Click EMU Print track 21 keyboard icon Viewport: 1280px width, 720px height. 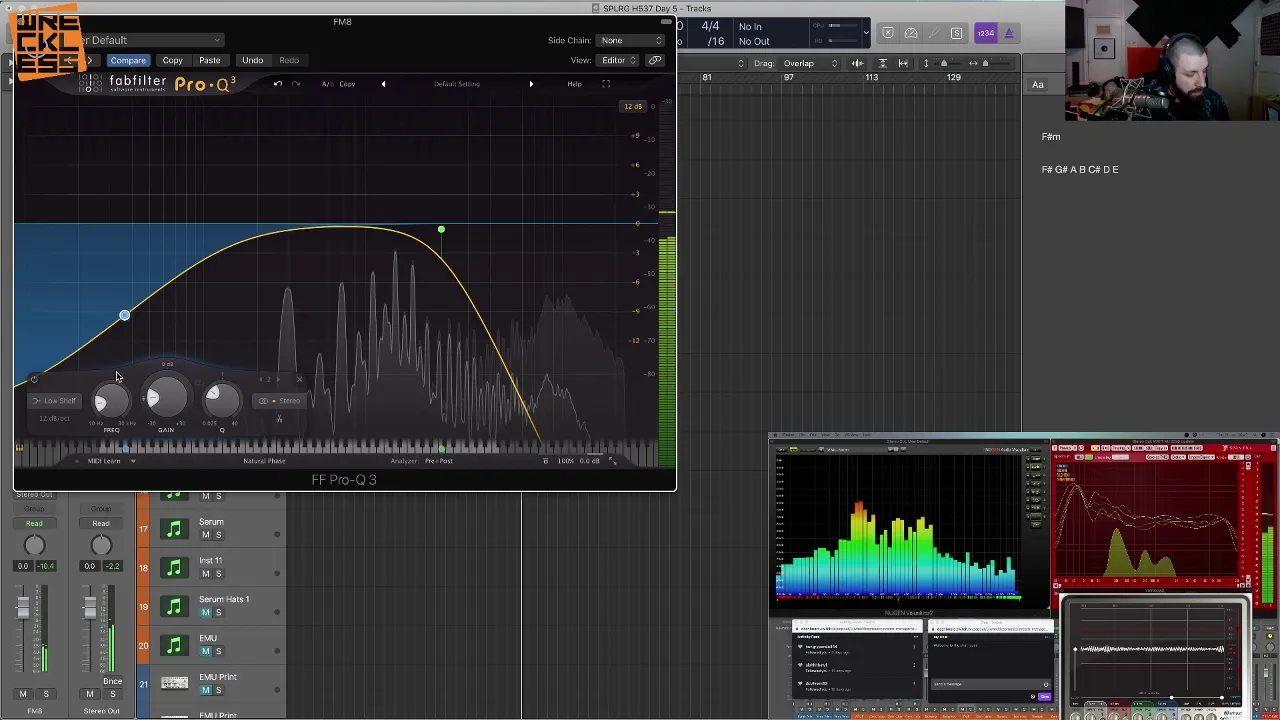click(x=174, y=684)
